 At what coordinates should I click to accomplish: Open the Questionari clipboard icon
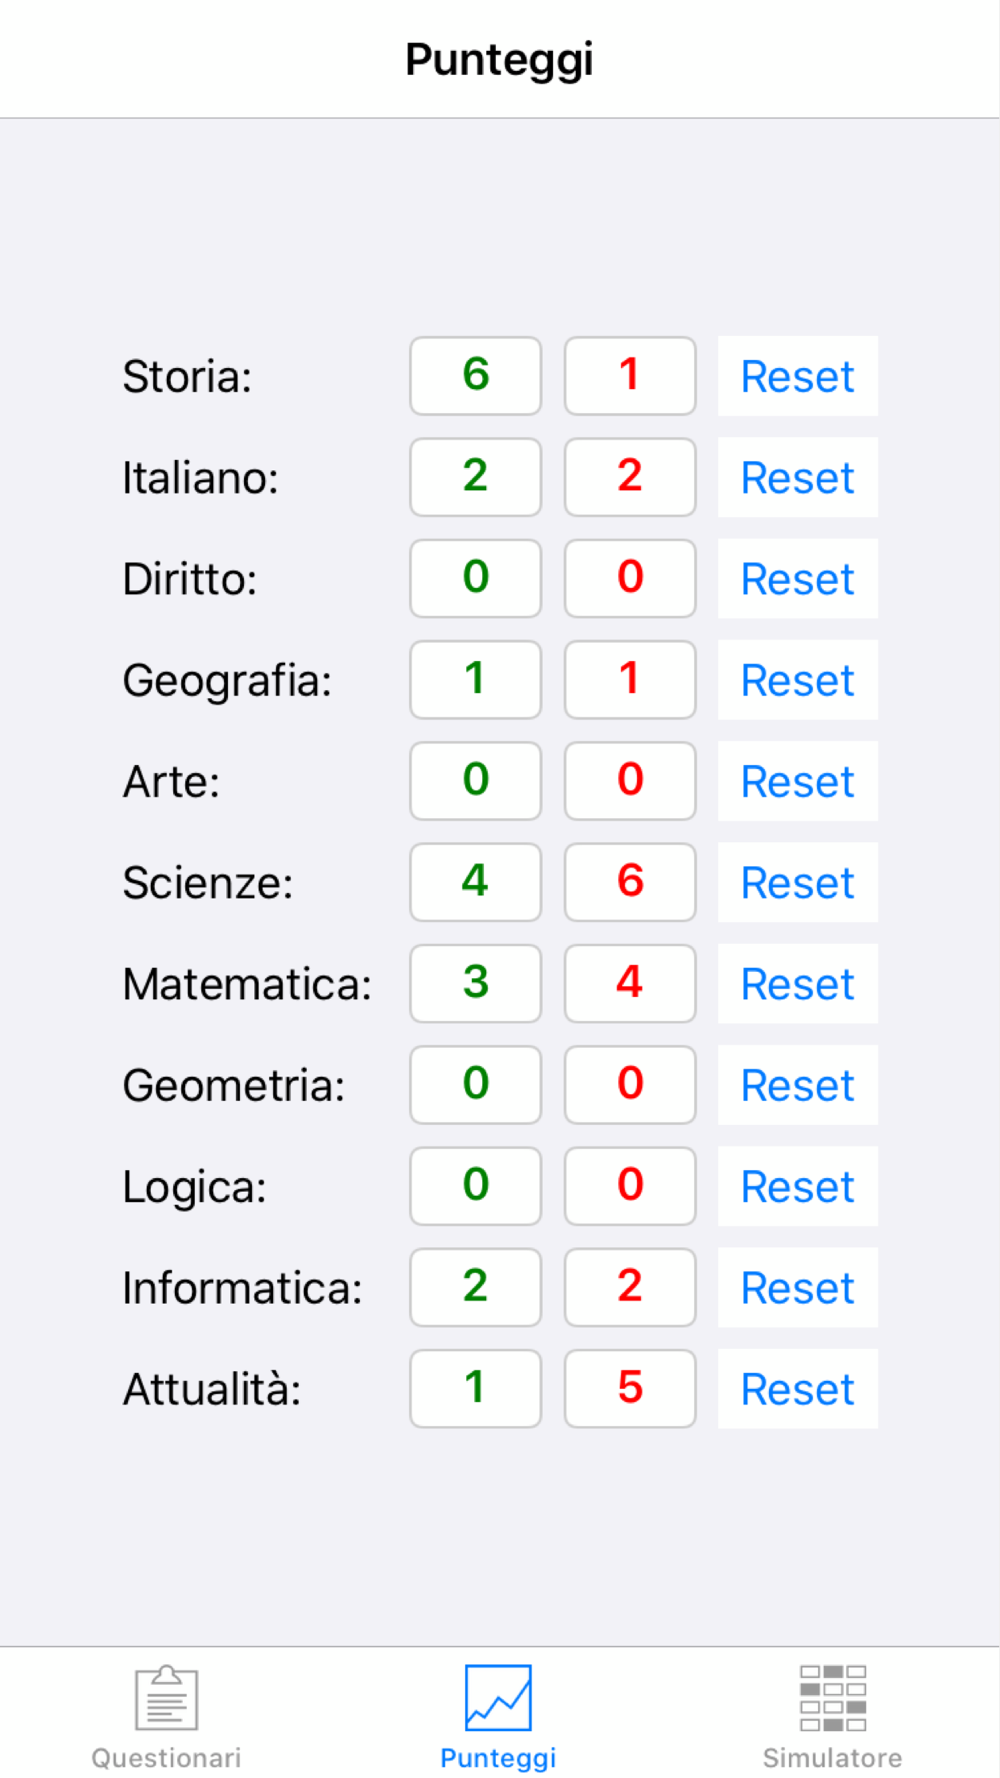[167, 1698]
